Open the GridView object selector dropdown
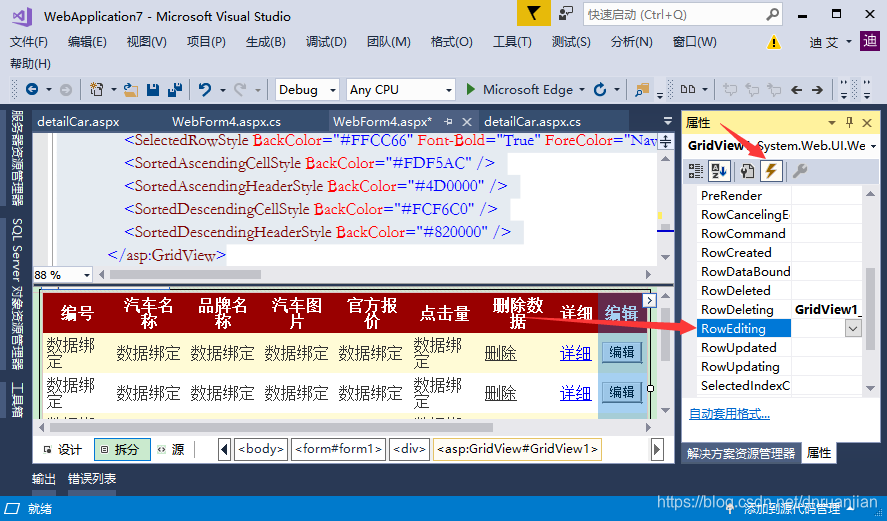This screenshot has height=521, width=887. pyautogui.click(x=873, y=146)
